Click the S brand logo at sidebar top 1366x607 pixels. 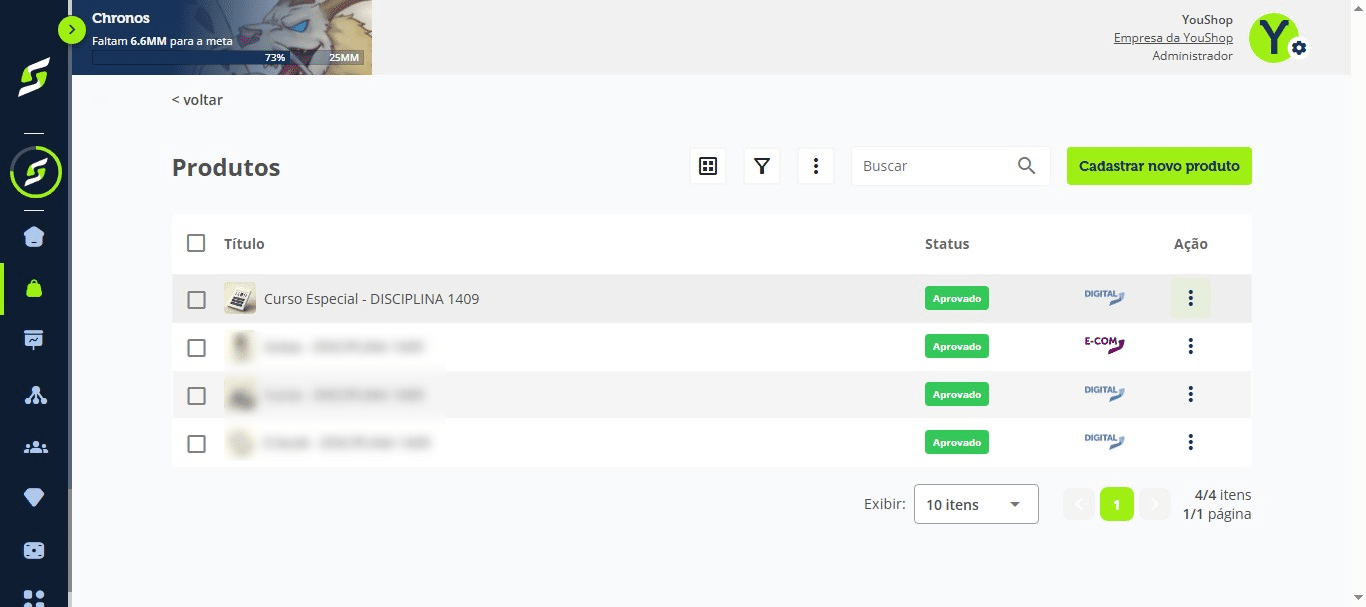click(x=34, y=78)
